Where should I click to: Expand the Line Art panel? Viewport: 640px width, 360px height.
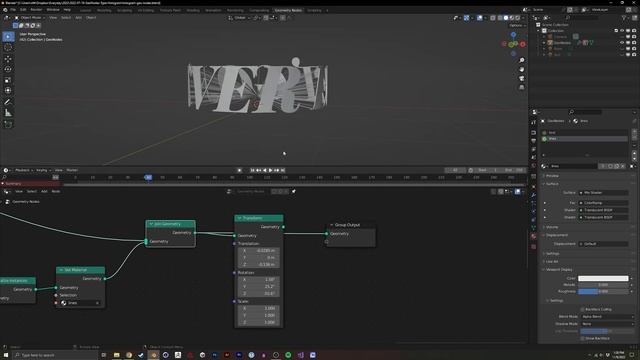pyautogui.click(x=551, y=262)
